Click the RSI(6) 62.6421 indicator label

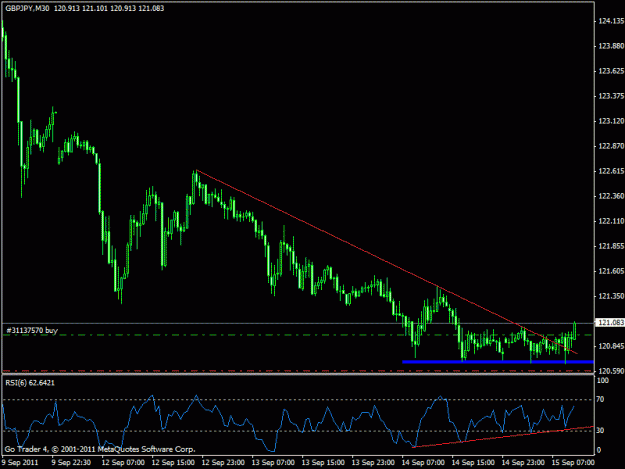point(30,383)
